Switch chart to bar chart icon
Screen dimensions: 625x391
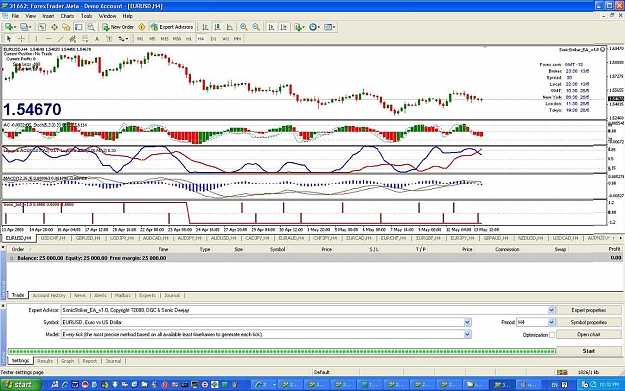[205, 27]
